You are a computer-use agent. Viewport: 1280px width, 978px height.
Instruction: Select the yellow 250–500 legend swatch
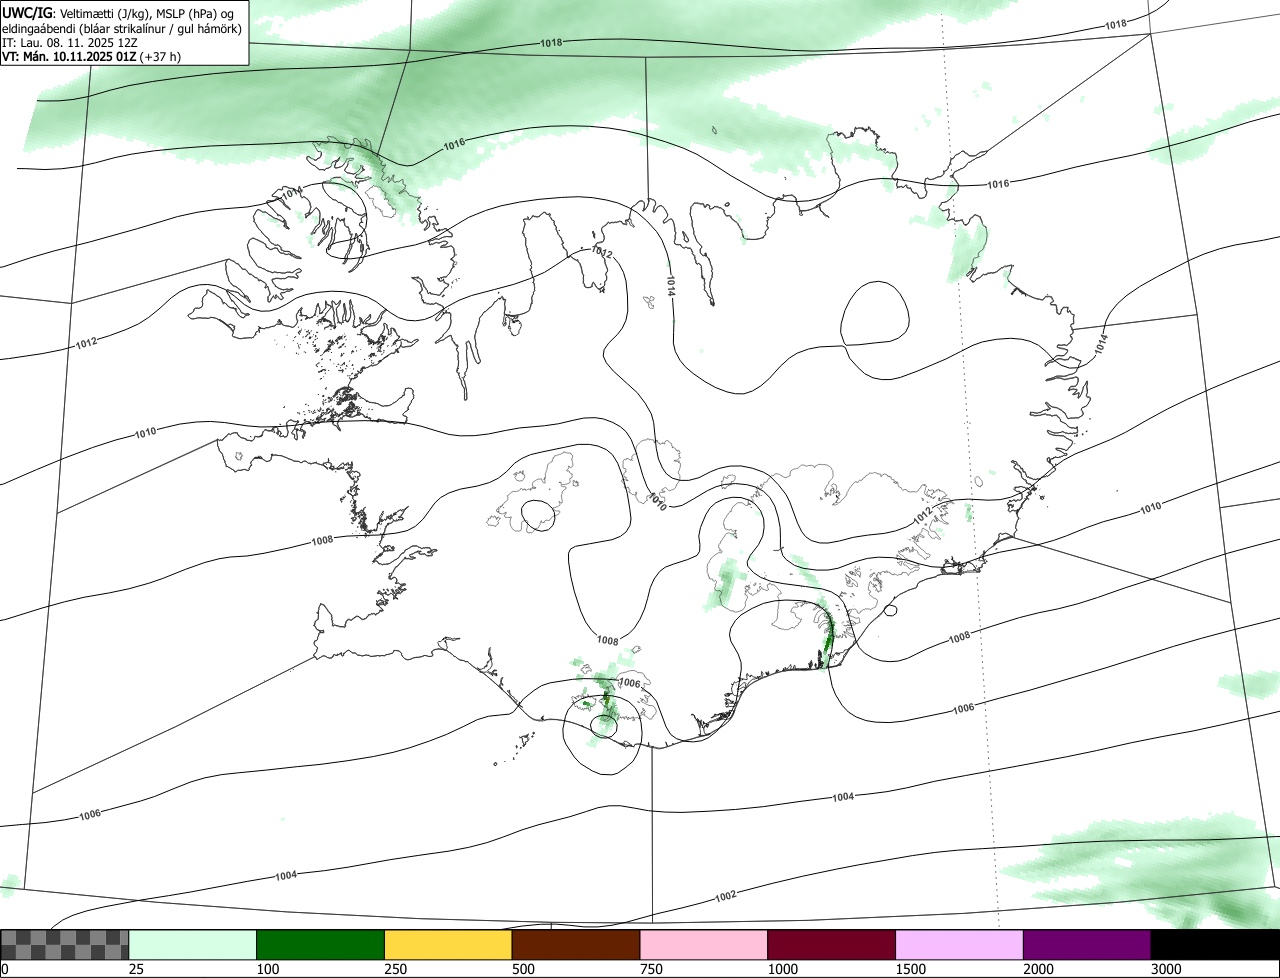pos(448,945)
